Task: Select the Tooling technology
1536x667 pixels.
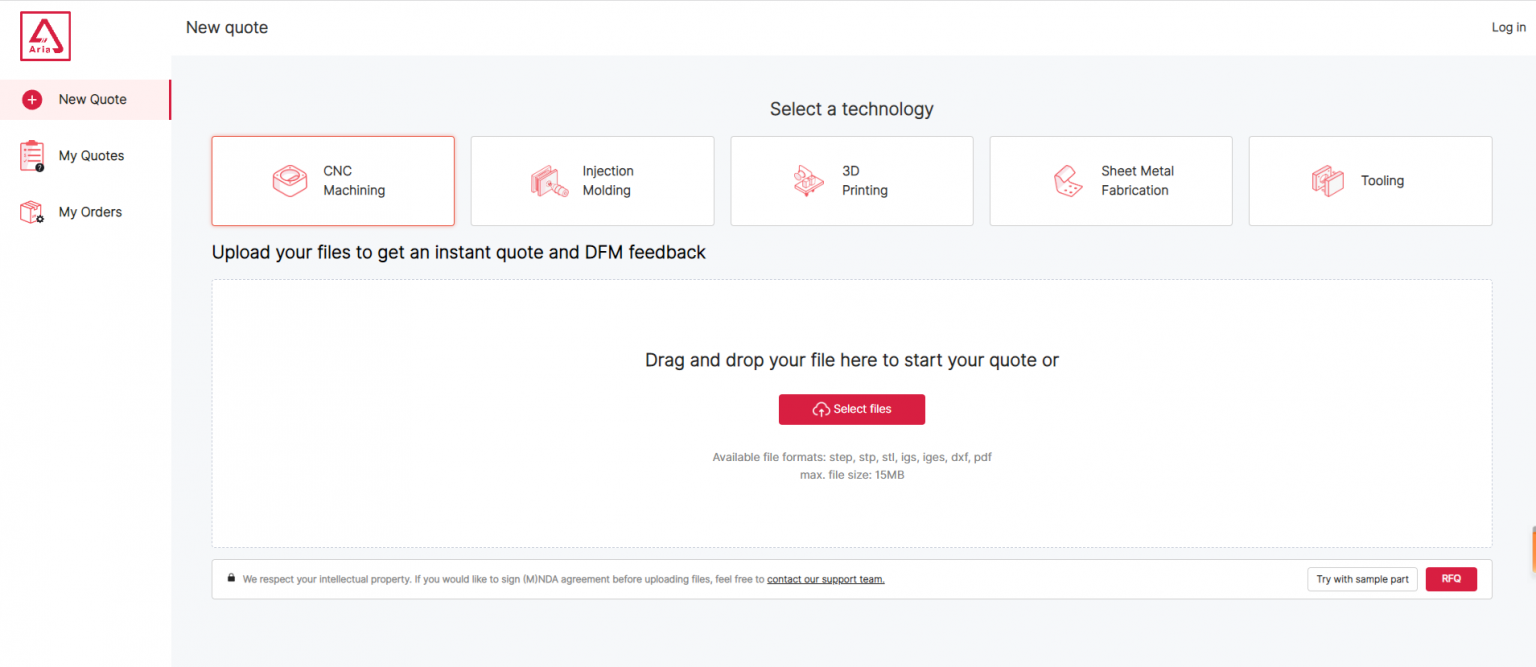Action: tap(1369, 181)
